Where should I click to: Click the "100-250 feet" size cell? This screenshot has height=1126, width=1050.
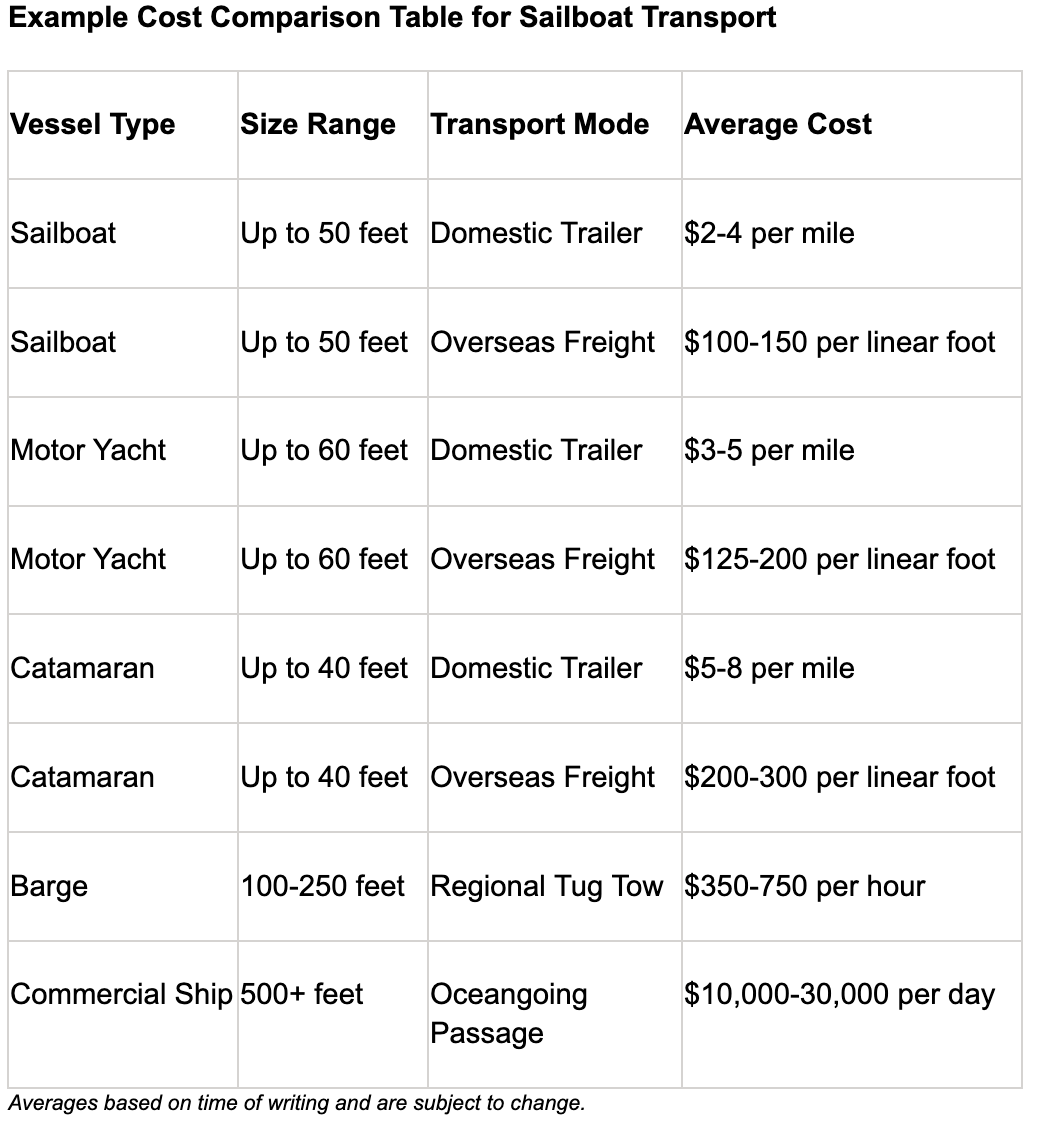click(323, 886)
